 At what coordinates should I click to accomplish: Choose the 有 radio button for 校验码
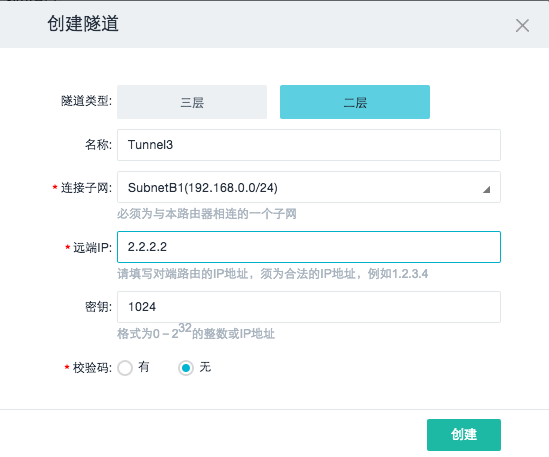[125, 368]
